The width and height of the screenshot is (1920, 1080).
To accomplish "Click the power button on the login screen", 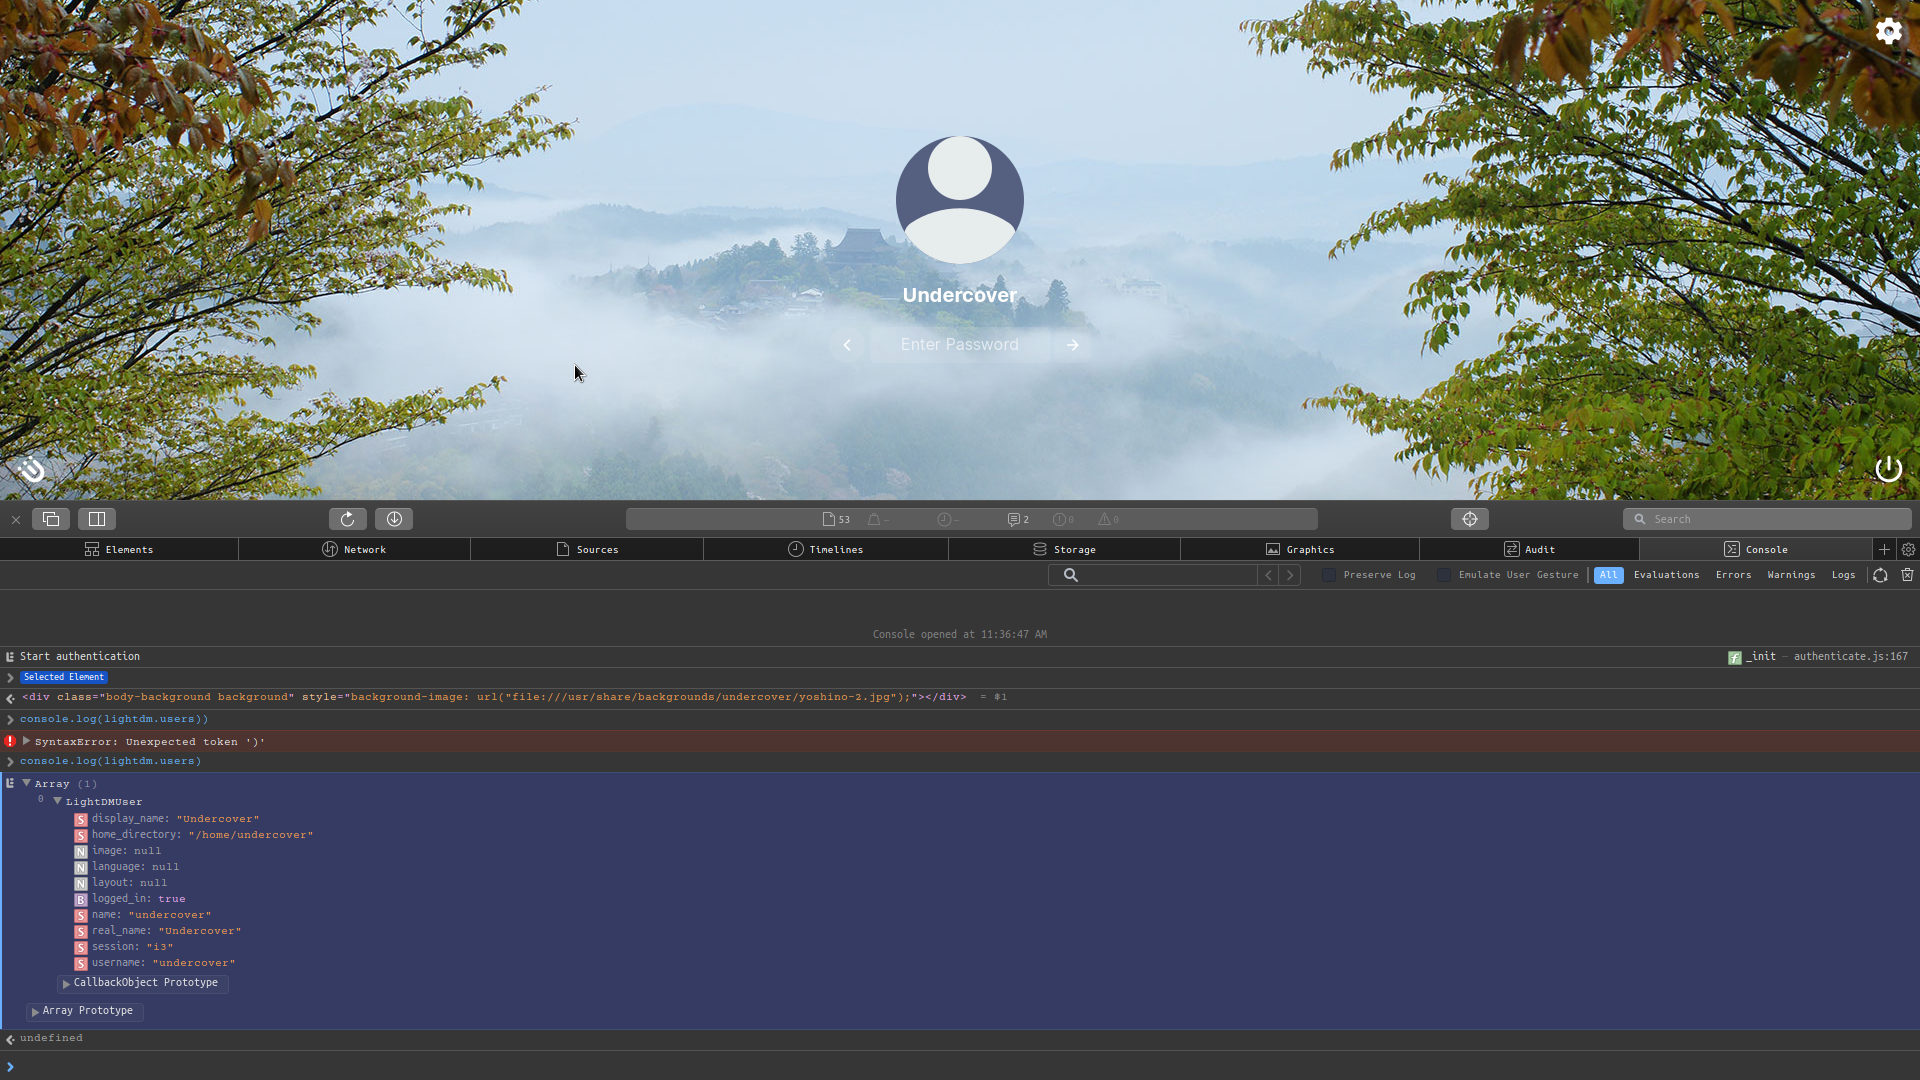I will [1888, 468].
